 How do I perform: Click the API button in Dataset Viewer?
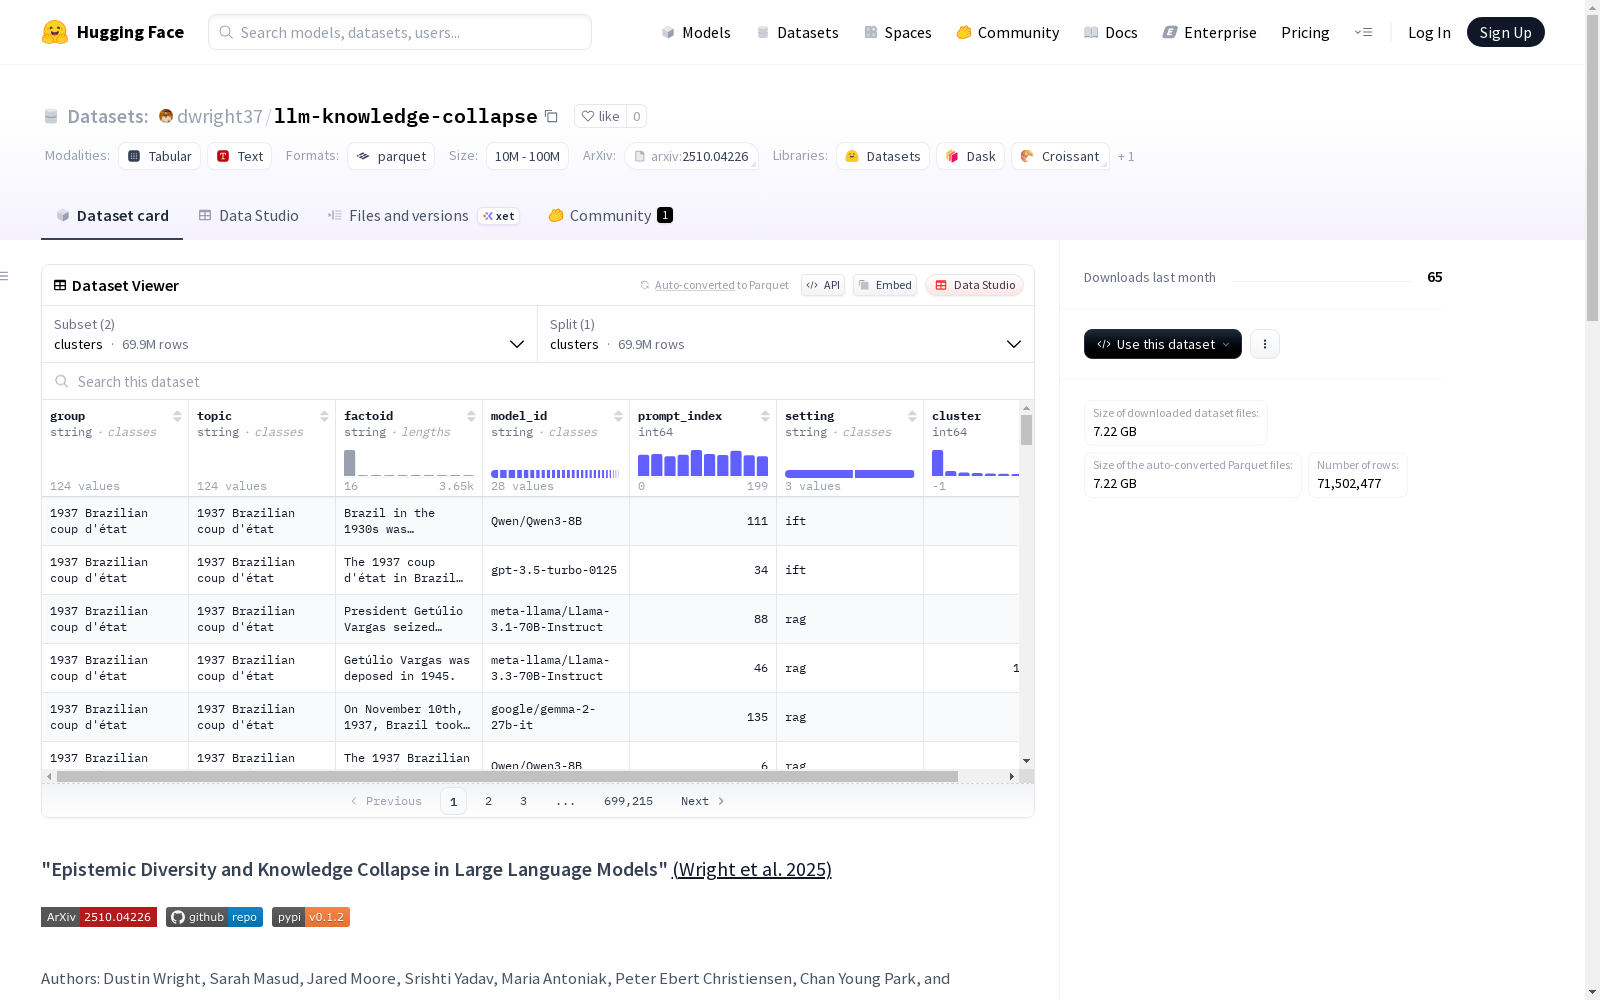coord(823,285)
